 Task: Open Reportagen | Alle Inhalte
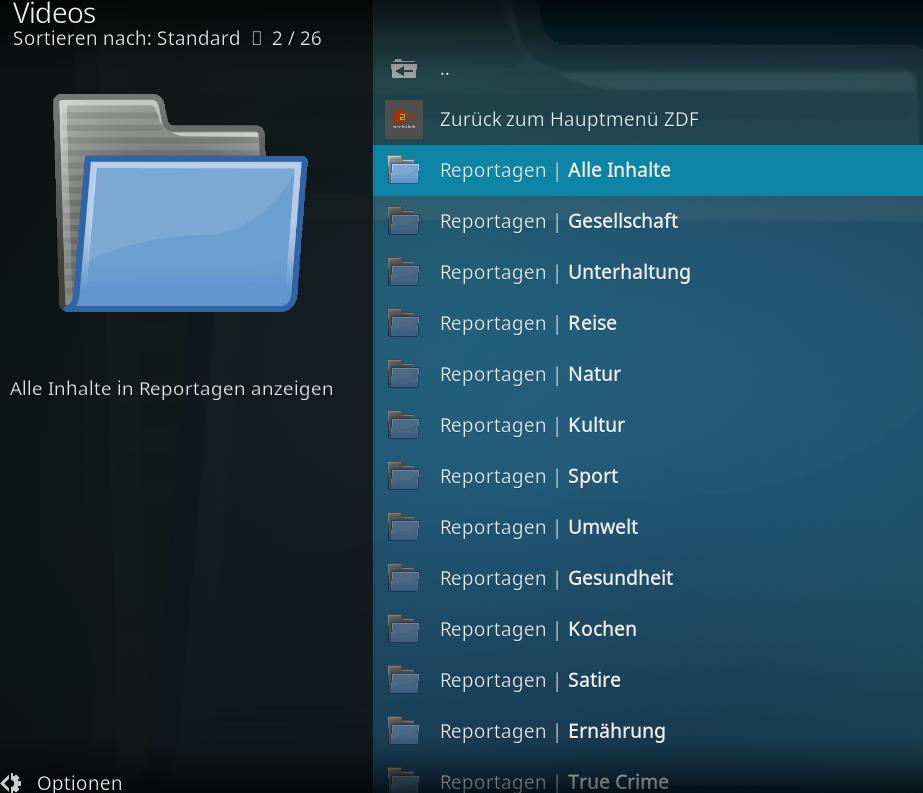click(648, 170)
